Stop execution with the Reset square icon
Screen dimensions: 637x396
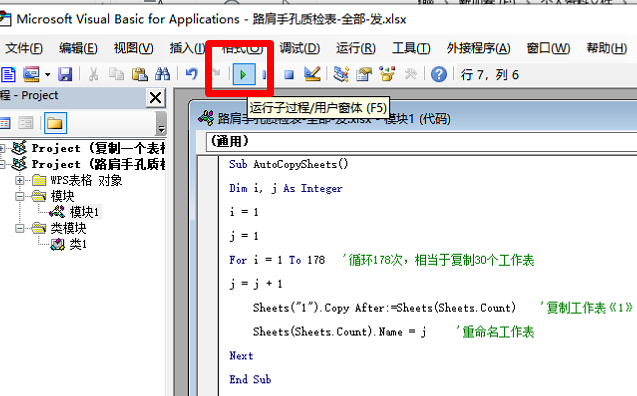tap(289, 75)
